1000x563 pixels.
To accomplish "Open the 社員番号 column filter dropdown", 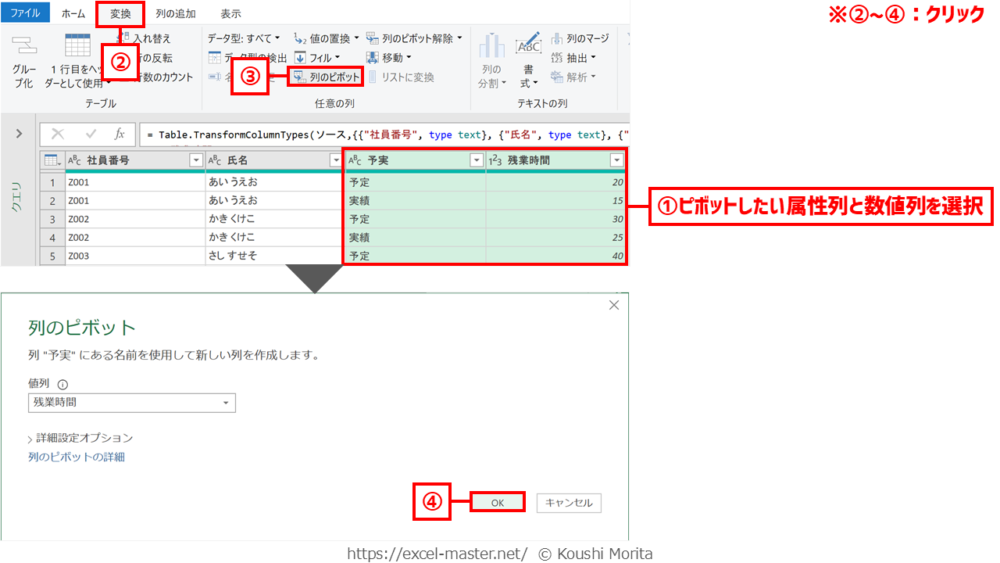I will click(x=196, y=160).
